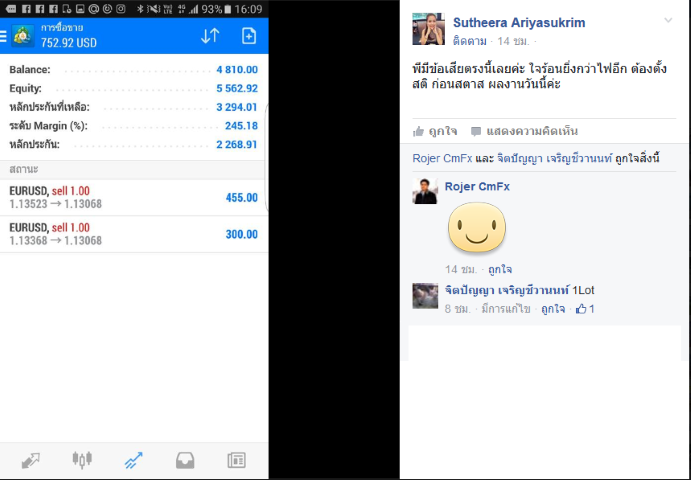Click จิตปัญญา เจริญชีวานนท์ commenter name on 1Lot comment
Image resolution: width=691 pixels, height=480 pixels.
point(507,290)
